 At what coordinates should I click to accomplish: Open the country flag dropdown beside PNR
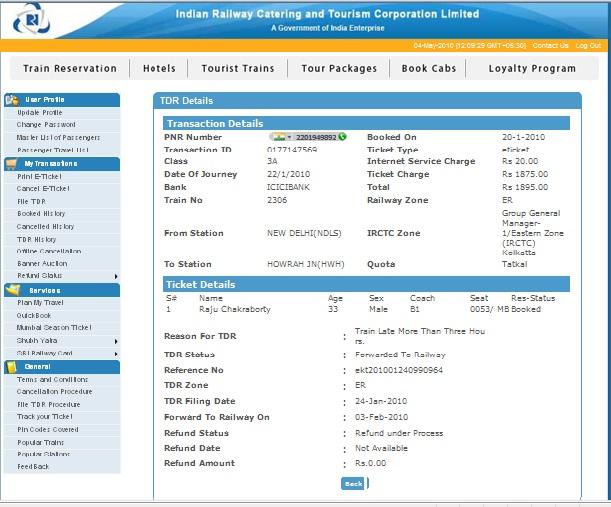(x=282, y=137)
